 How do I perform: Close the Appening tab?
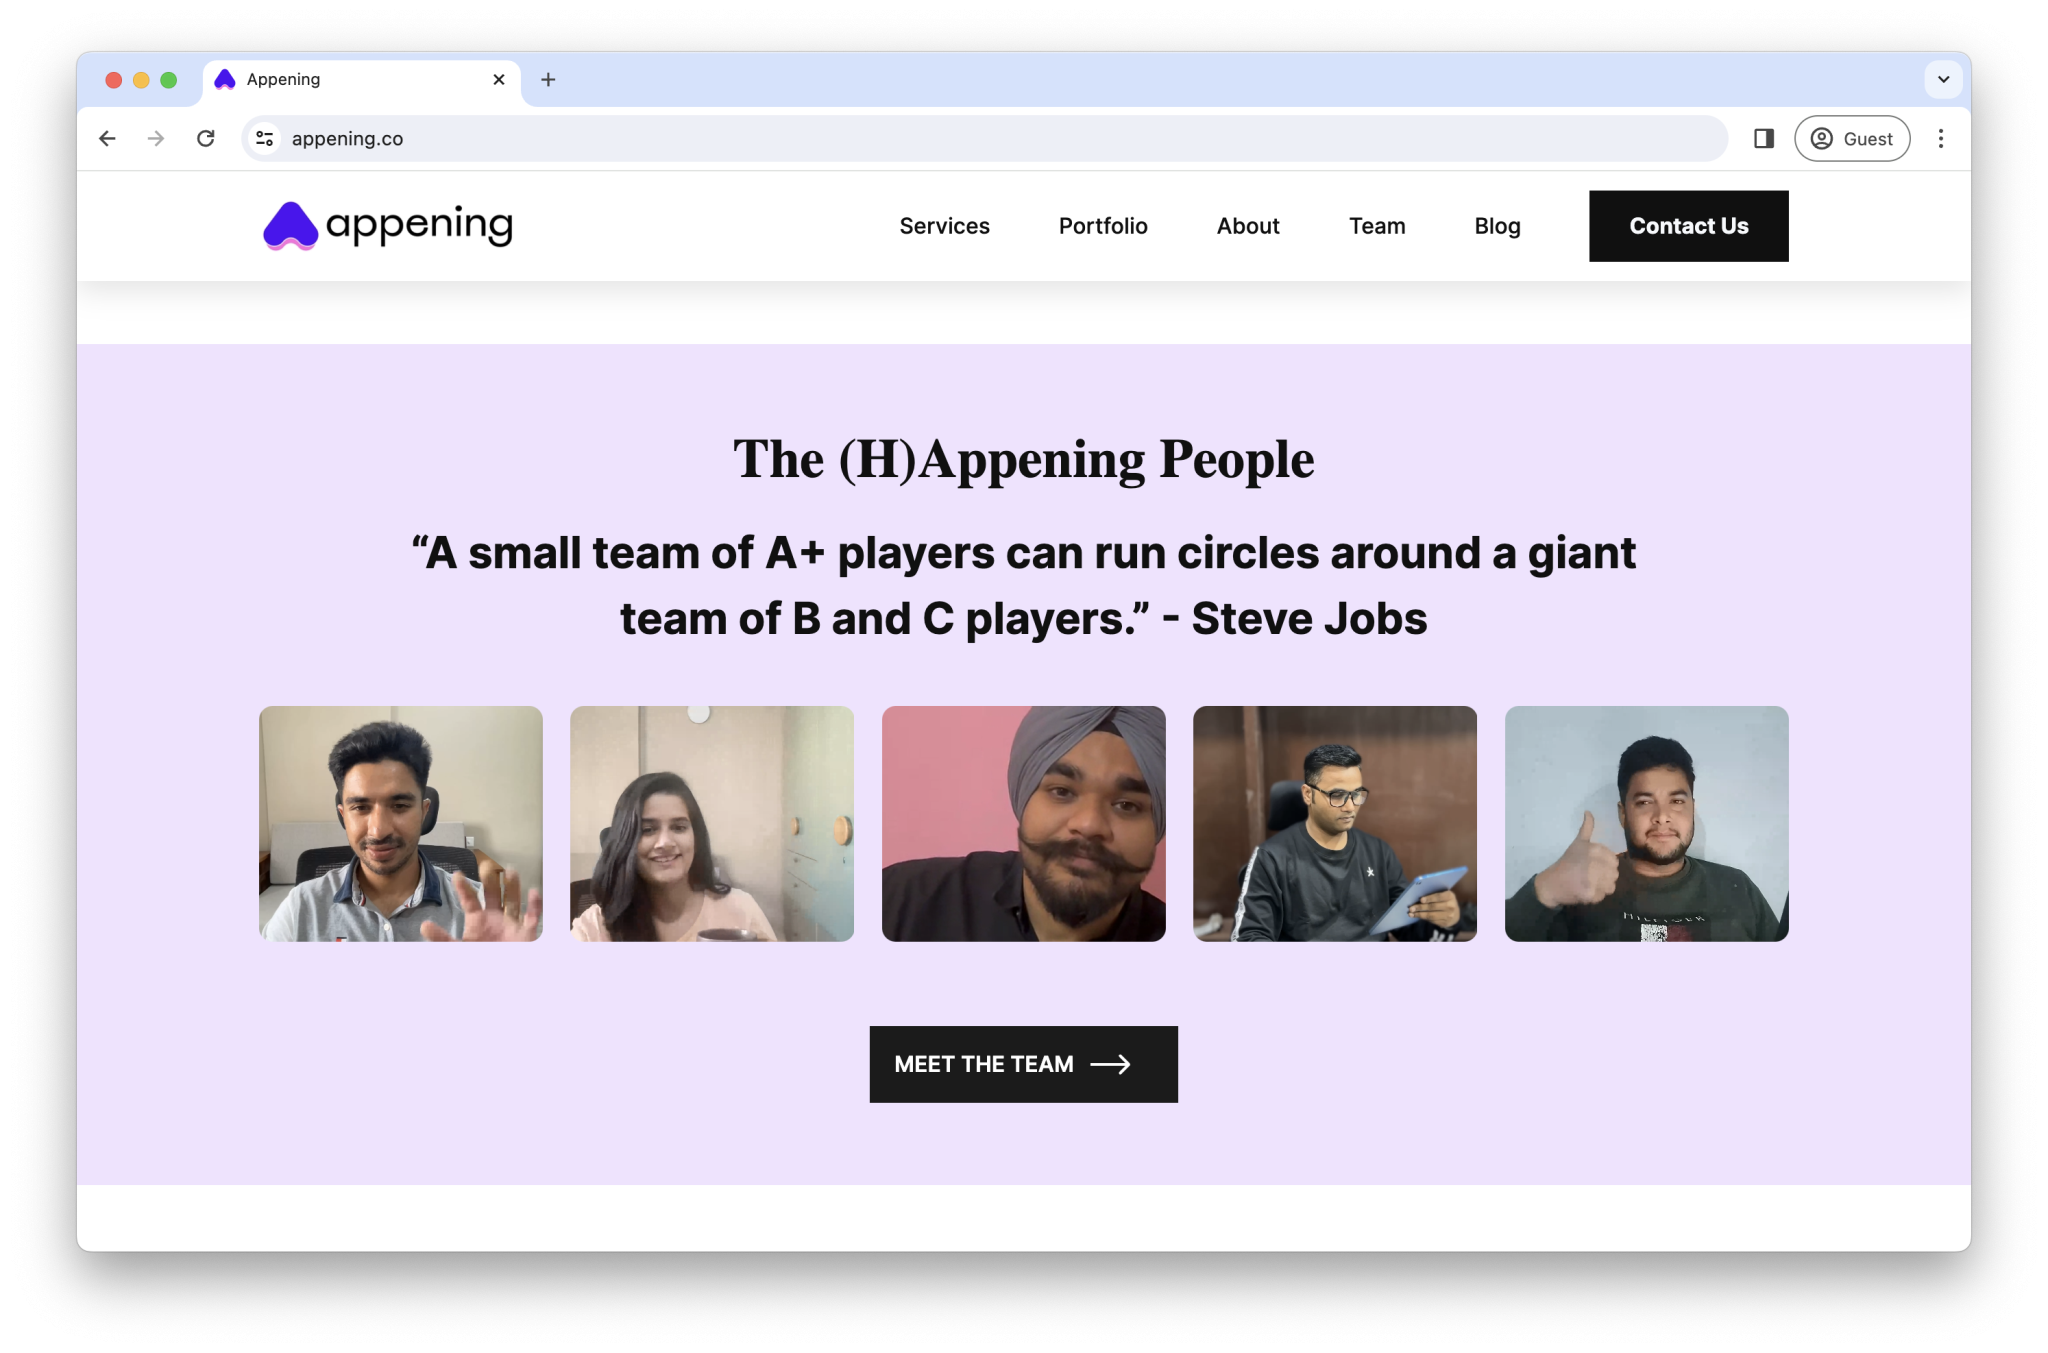[x=498, y=79]
